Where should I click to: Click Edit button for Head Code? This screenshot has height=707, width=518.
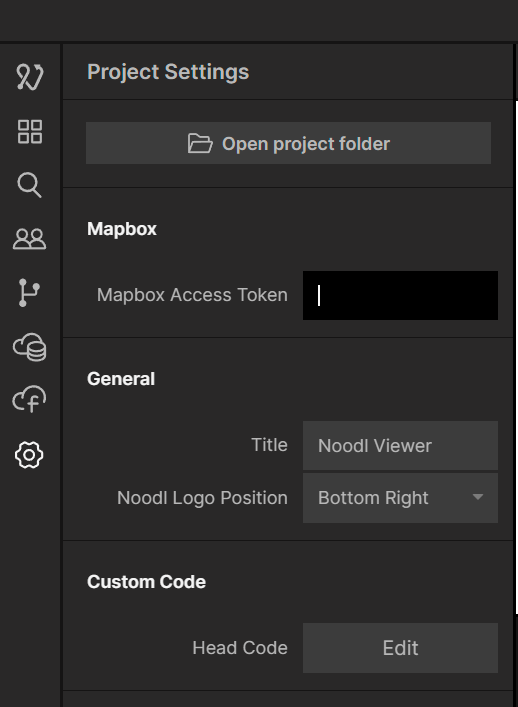point(400,648)
